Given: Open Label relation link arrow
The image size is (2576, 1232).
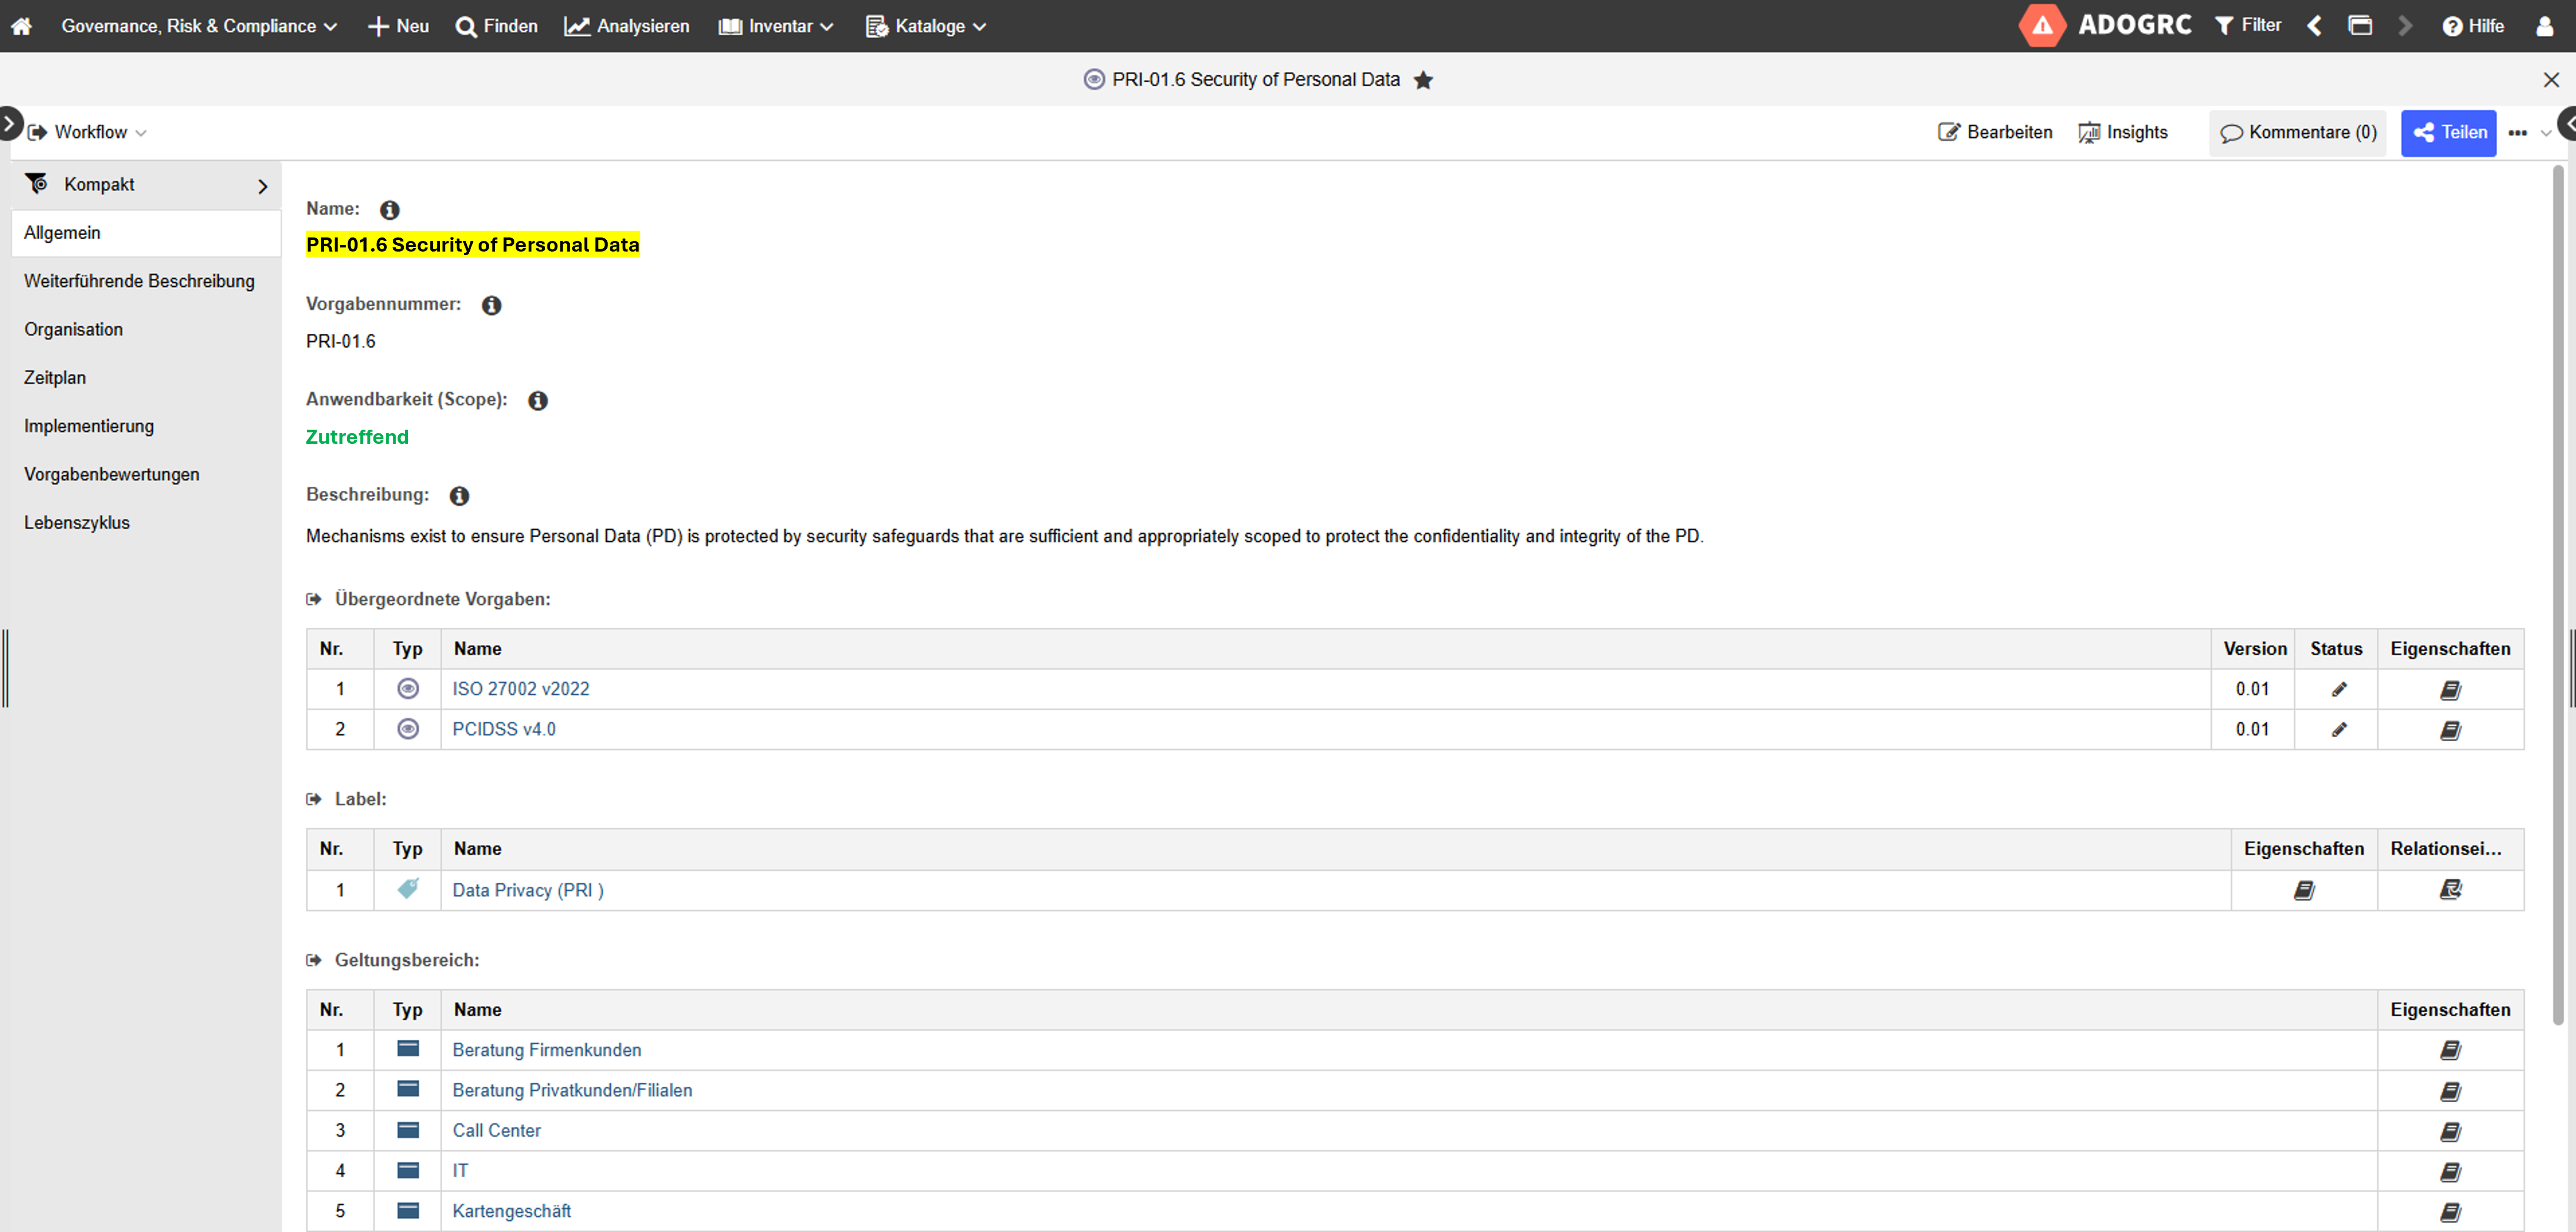Looking at the screenshot, I should (x=313, y=799).
